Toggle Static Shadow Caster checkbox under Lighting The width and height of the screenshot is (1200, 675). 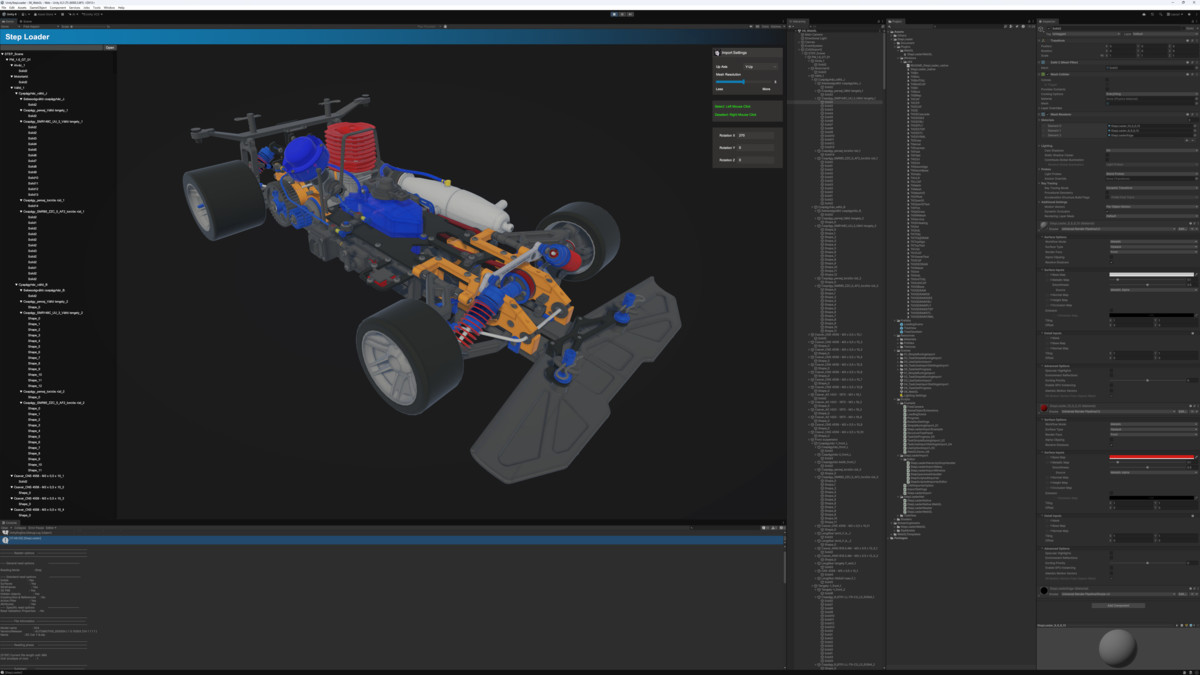1108,155
